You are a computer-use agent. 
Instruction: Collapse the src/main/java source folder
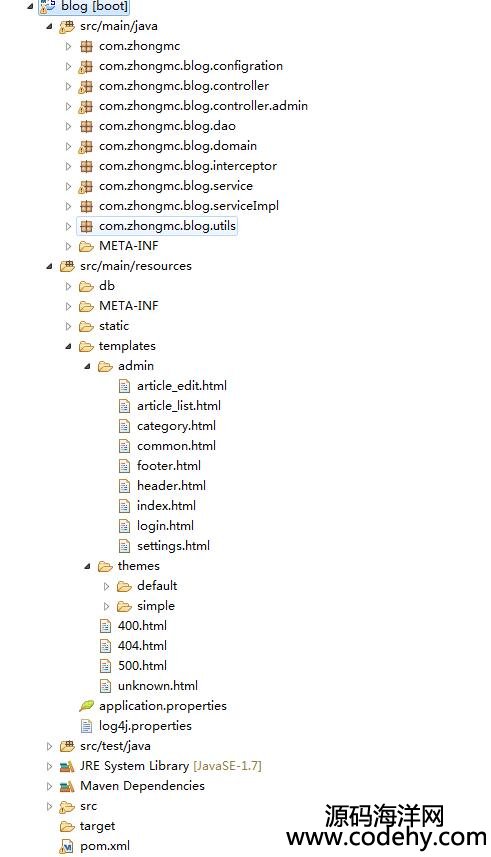[49, 26]
